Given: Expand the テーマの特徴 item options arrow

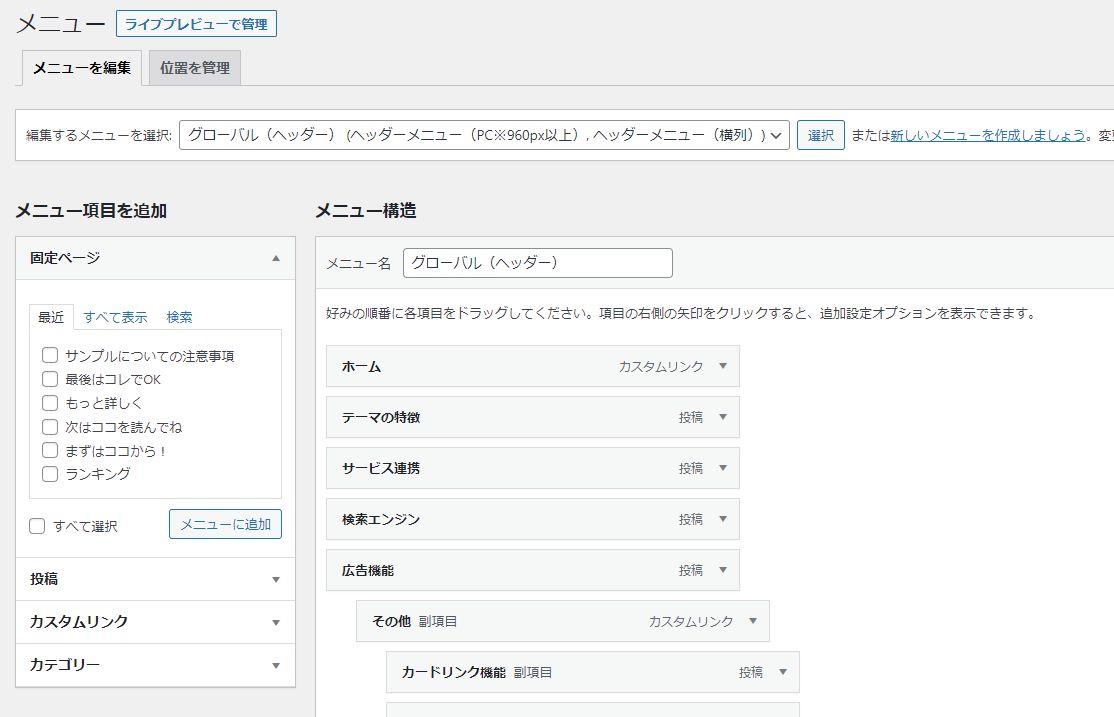Looking at the screenshot, I should [x=723, y=417].
